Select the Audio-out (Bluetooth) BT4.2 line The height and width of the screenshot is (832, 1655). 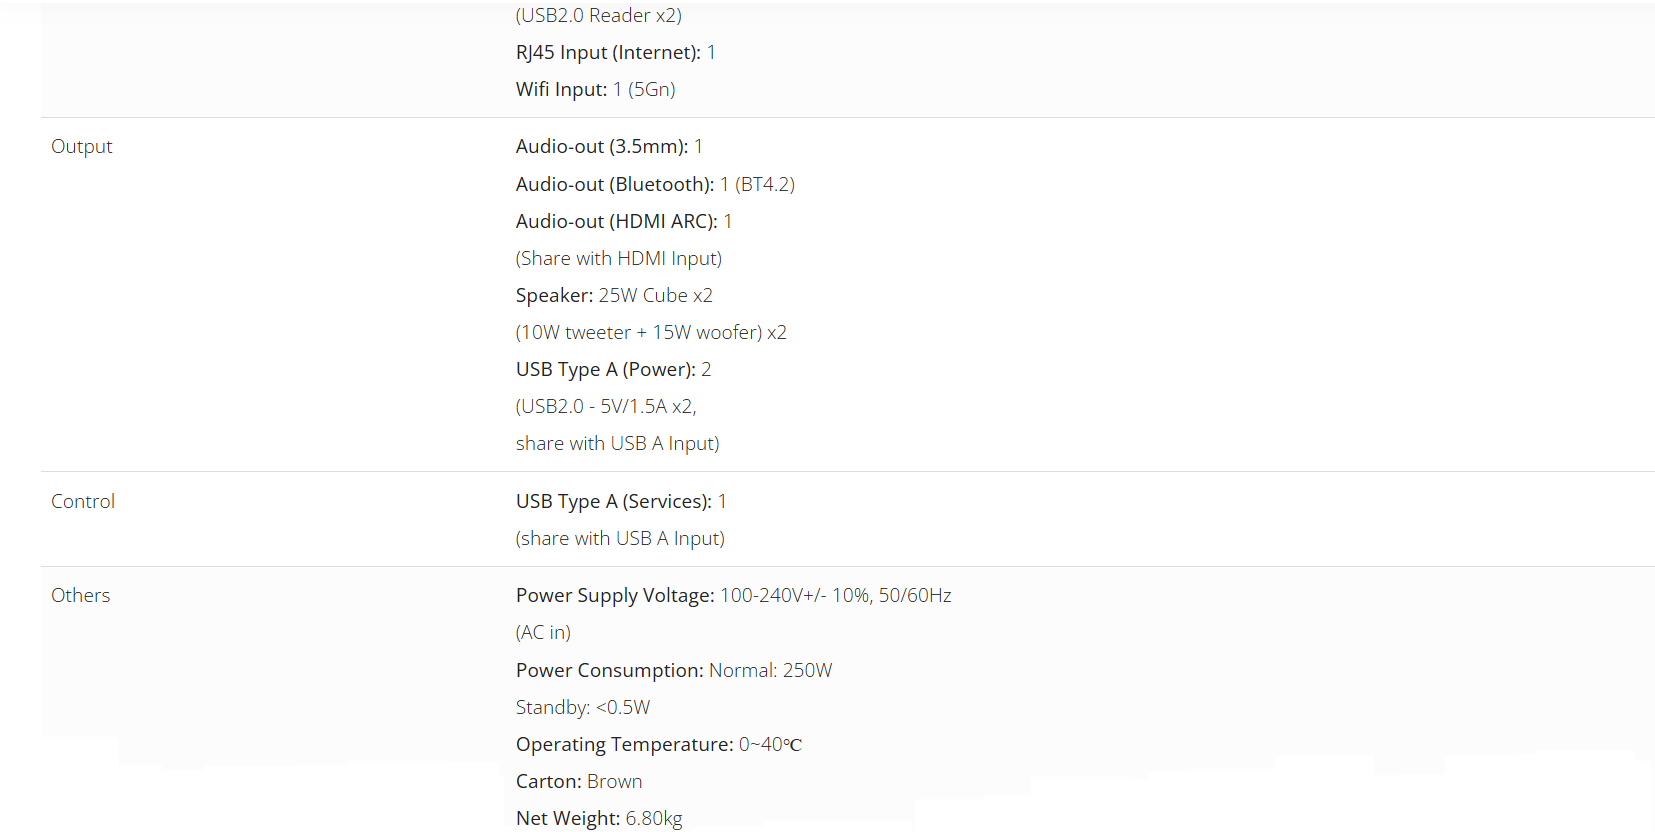655,185
